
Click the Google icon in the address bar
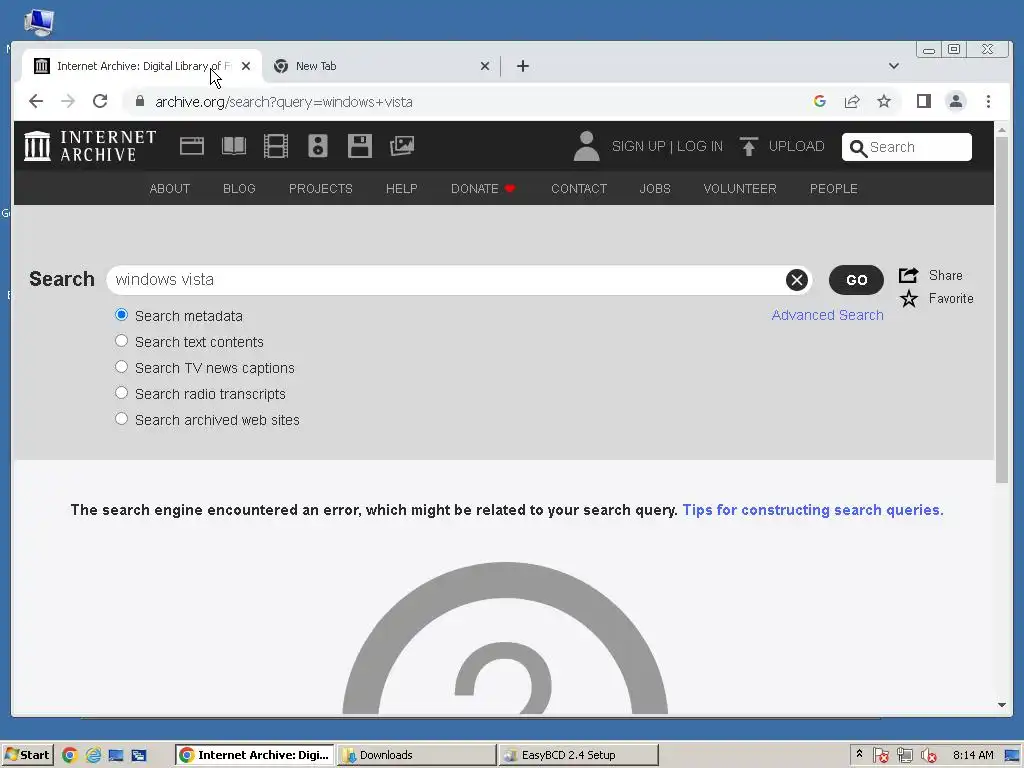[x=820, y=101]
